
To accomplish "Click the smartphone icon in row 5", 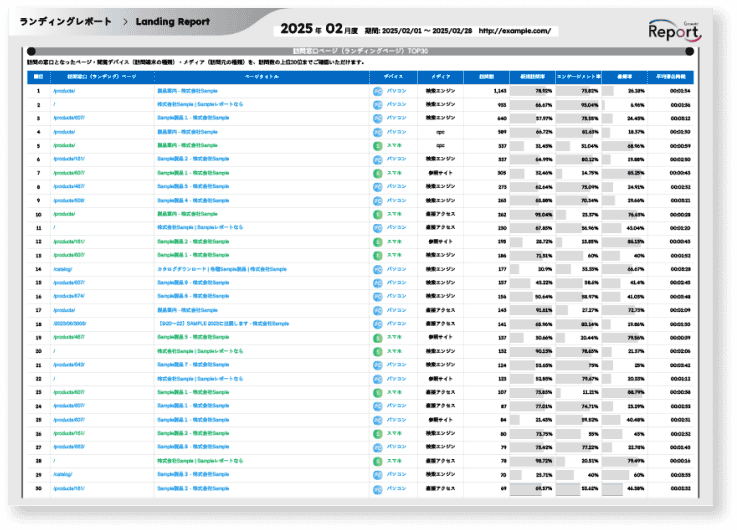I will point(377,145).
